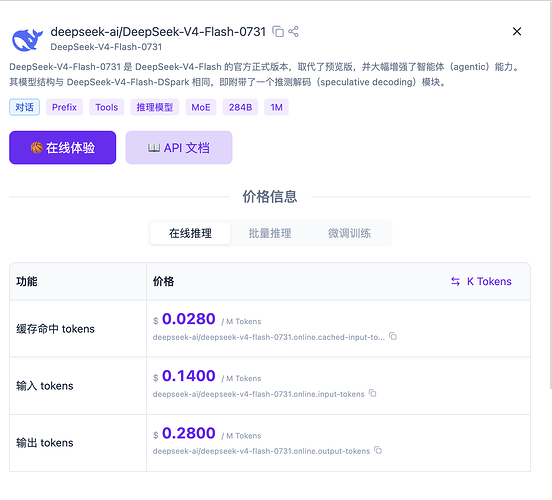Copy the online.input-tokens price identifier
This screenshot has height=500, width=552.
(x=372, y=393)
